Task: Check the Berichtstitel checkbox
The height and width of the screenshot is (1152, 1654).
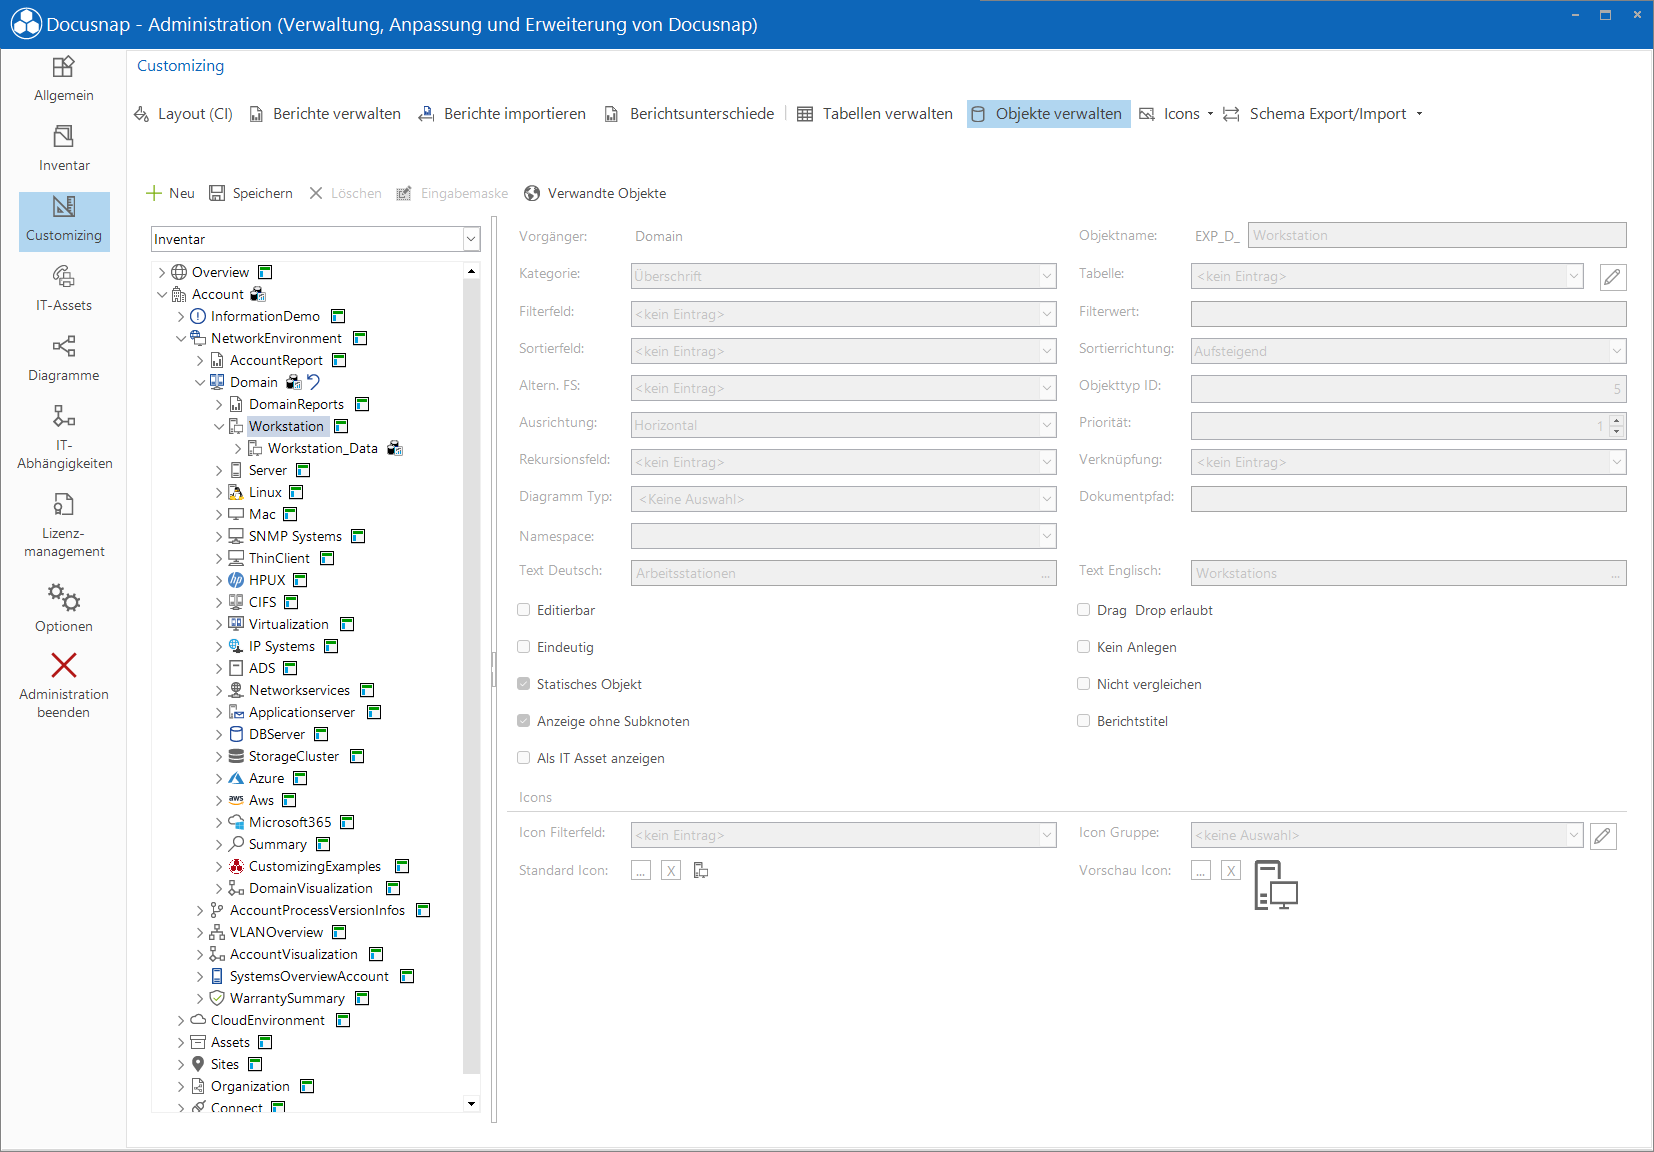Action: coord(1083,721)
